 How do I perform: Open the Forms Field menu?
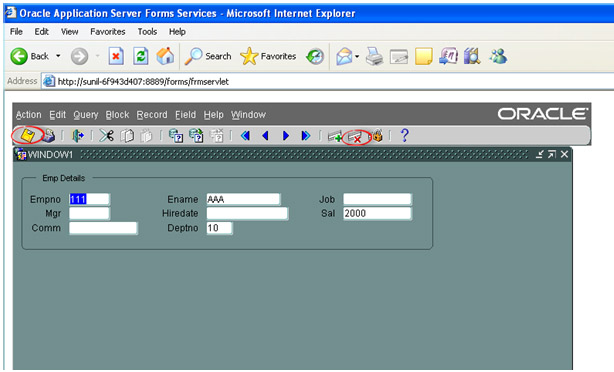click(185, 115)
